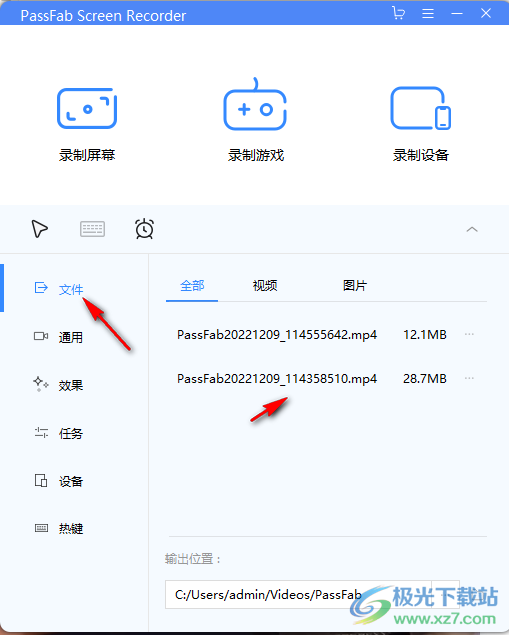
Task: Open 任务 task settings
Action: 71,433
